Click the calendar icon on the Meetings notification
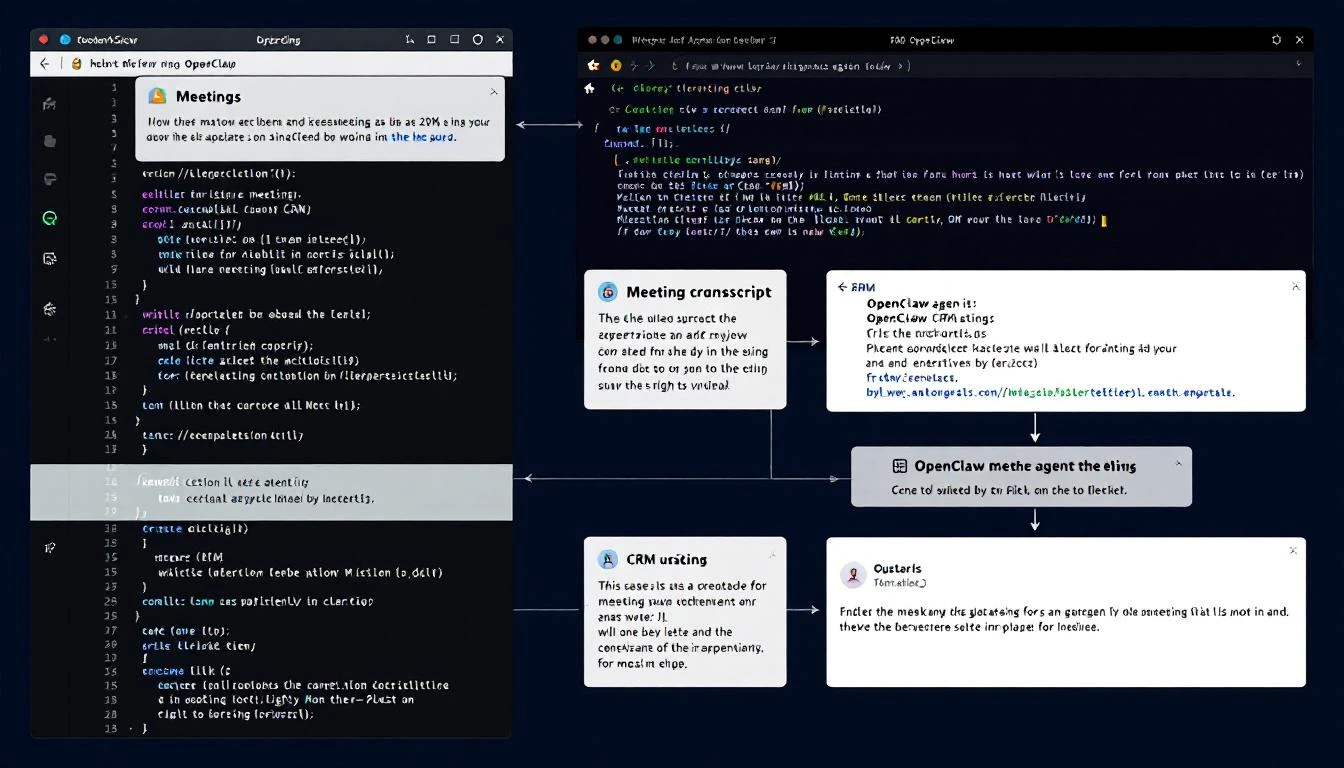 [x=158, y=96]
